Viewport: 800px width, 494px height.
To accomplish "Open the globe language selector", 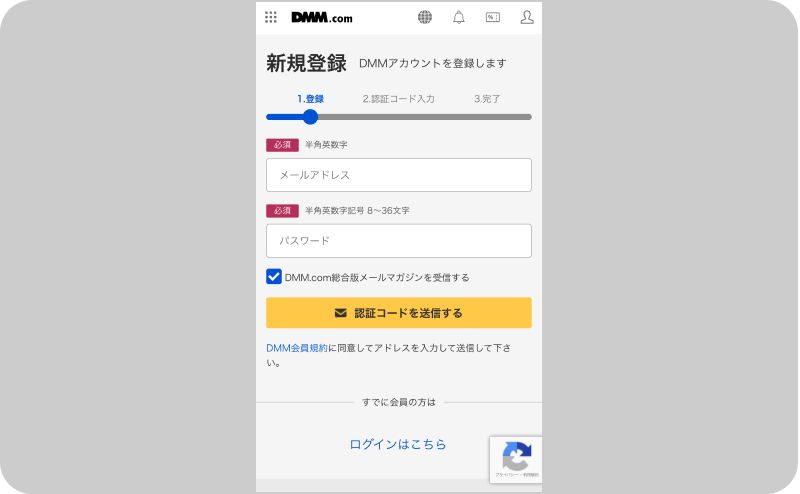I will click(425, 17).
